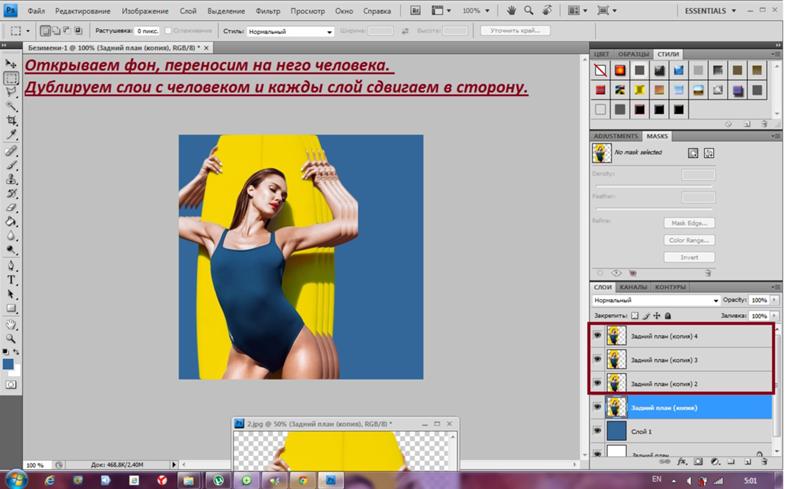The image size is (800, 489).
Task: Select the Zoom tool in toolbox
Action: pyautogui.click(x=11, y=338)
